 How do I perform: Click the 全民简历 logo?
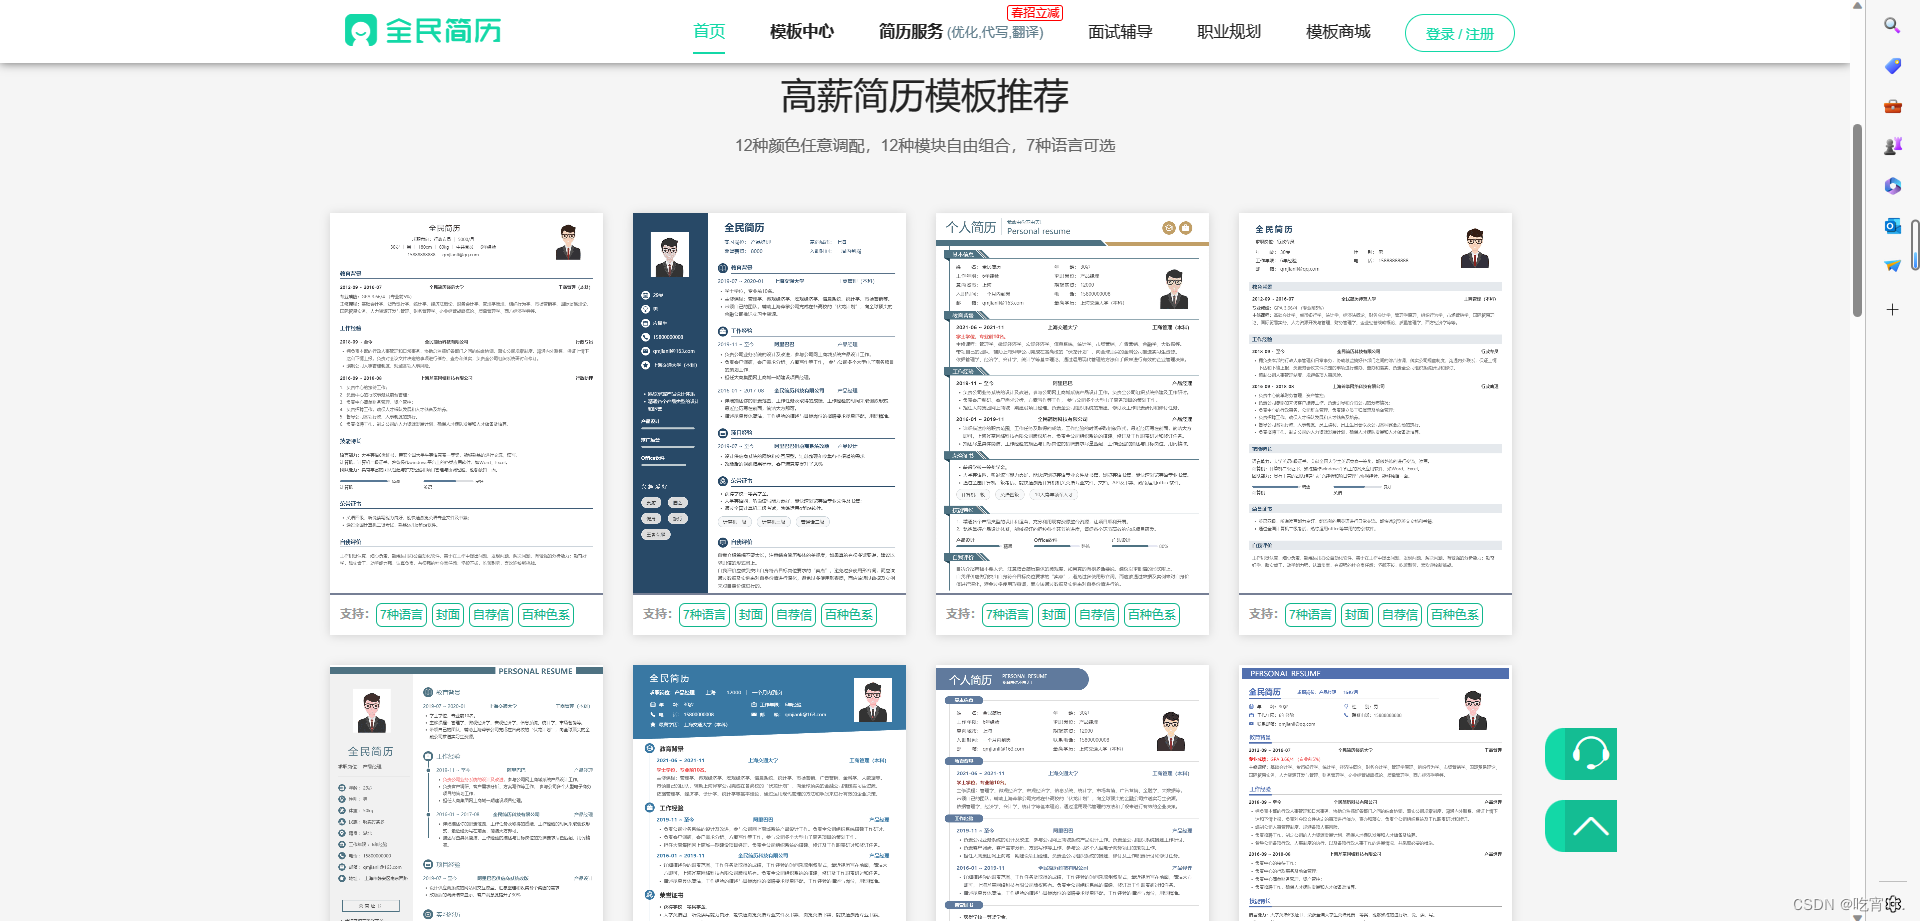point(422,31)
